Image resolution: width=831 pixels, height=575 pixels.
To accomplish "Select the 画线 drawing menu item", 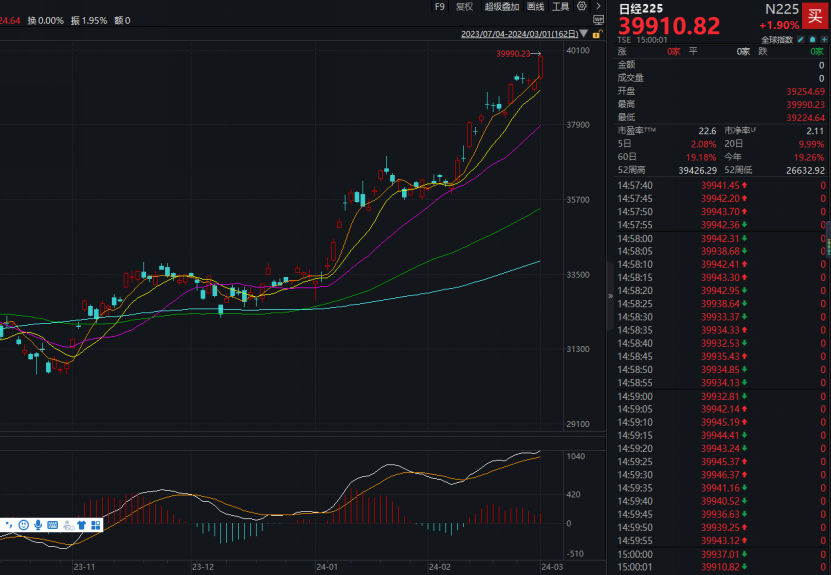I will (535, 6).
